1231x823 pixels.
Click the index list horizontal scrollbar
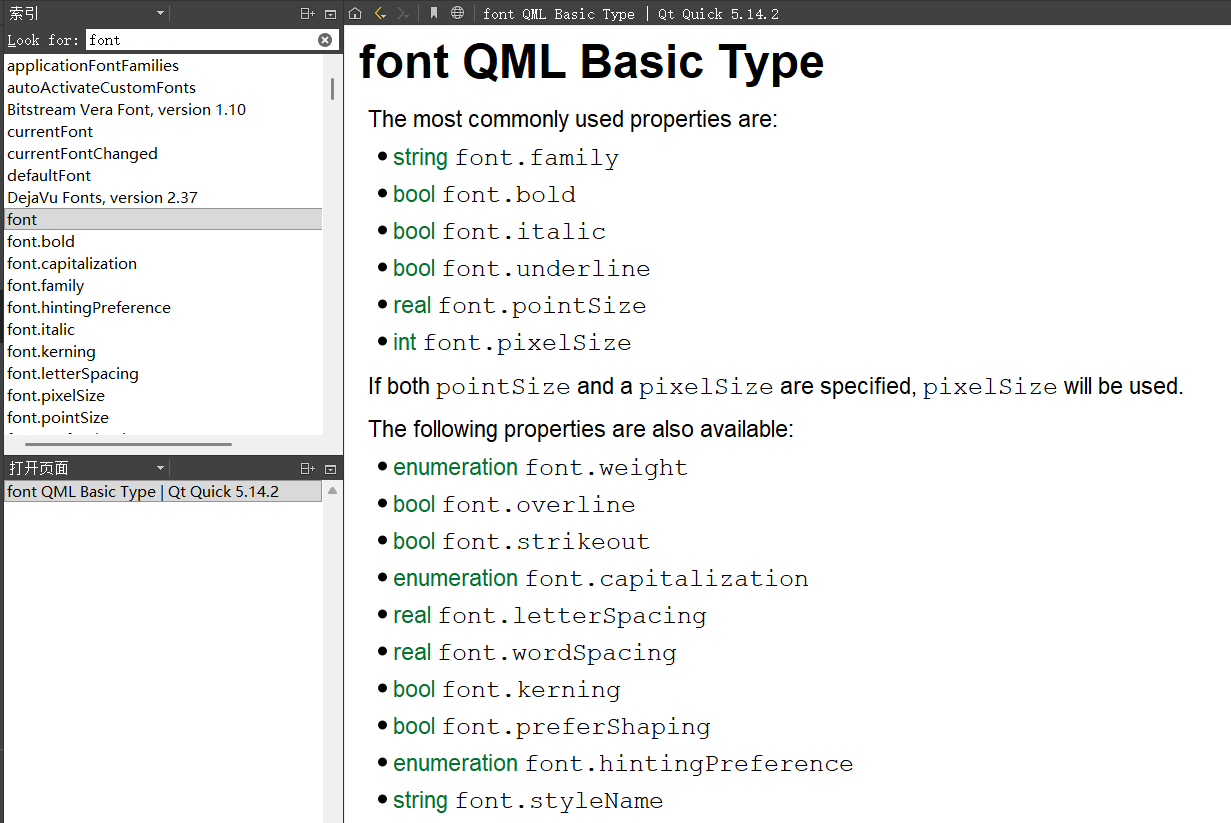[128, 444]
